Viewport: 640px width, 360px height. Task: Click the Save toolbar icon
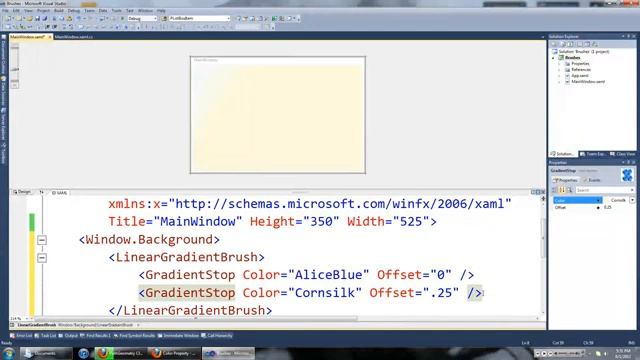[x=37, y=18]
